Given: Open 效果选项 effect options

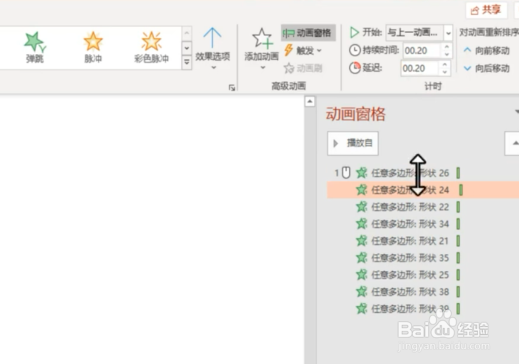Looking at the screenshot, I should point(212,49).
